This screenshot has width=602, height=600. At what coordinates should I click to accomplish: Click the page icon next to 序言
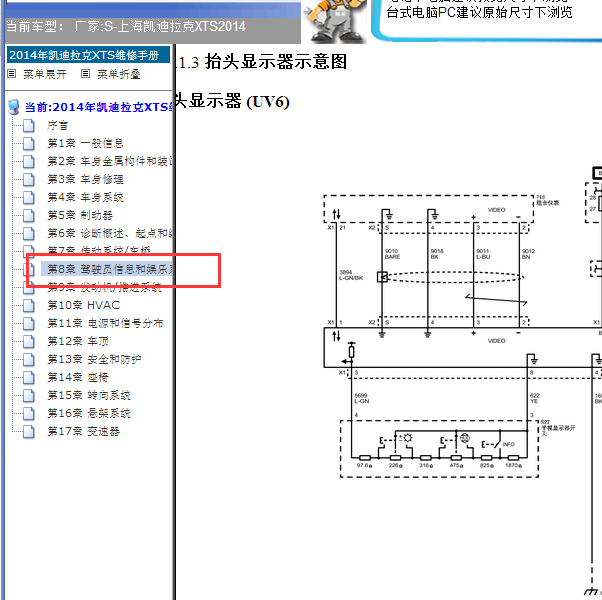[x=28, y=126]
